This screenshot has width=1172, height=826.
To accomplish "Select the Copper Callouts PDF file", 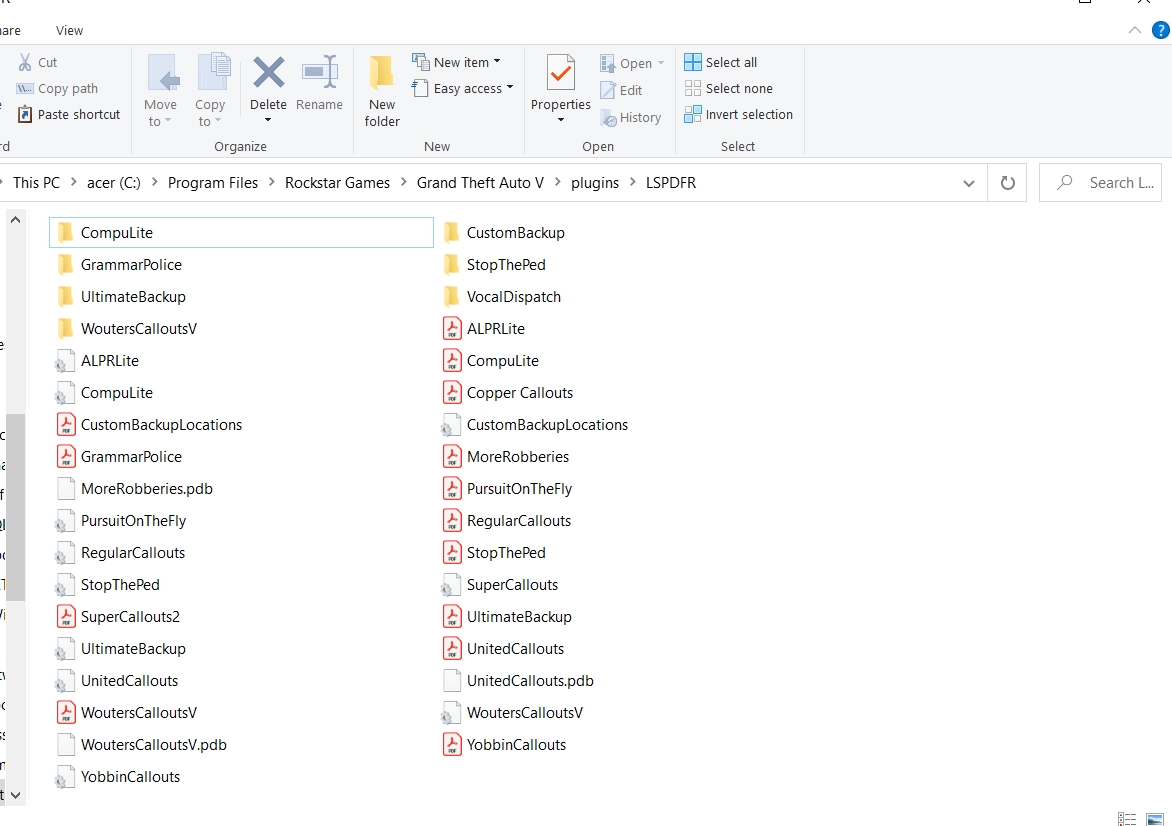I will coord(508,392).
